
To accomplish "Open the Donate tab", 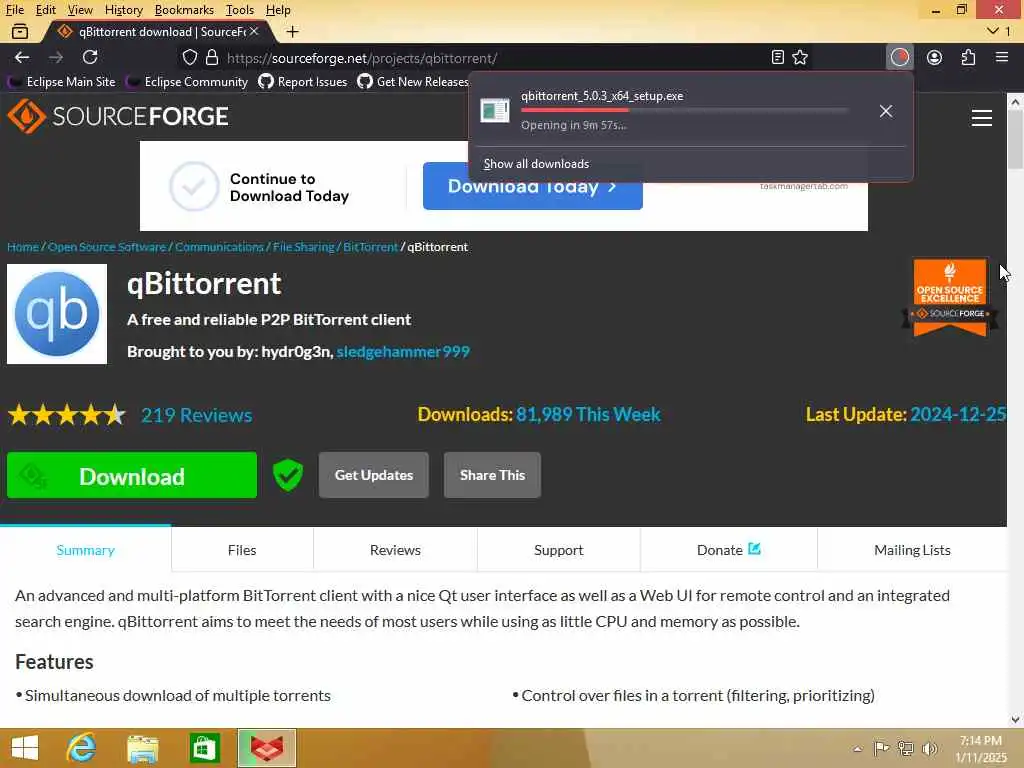I will [x=729, y=550].
